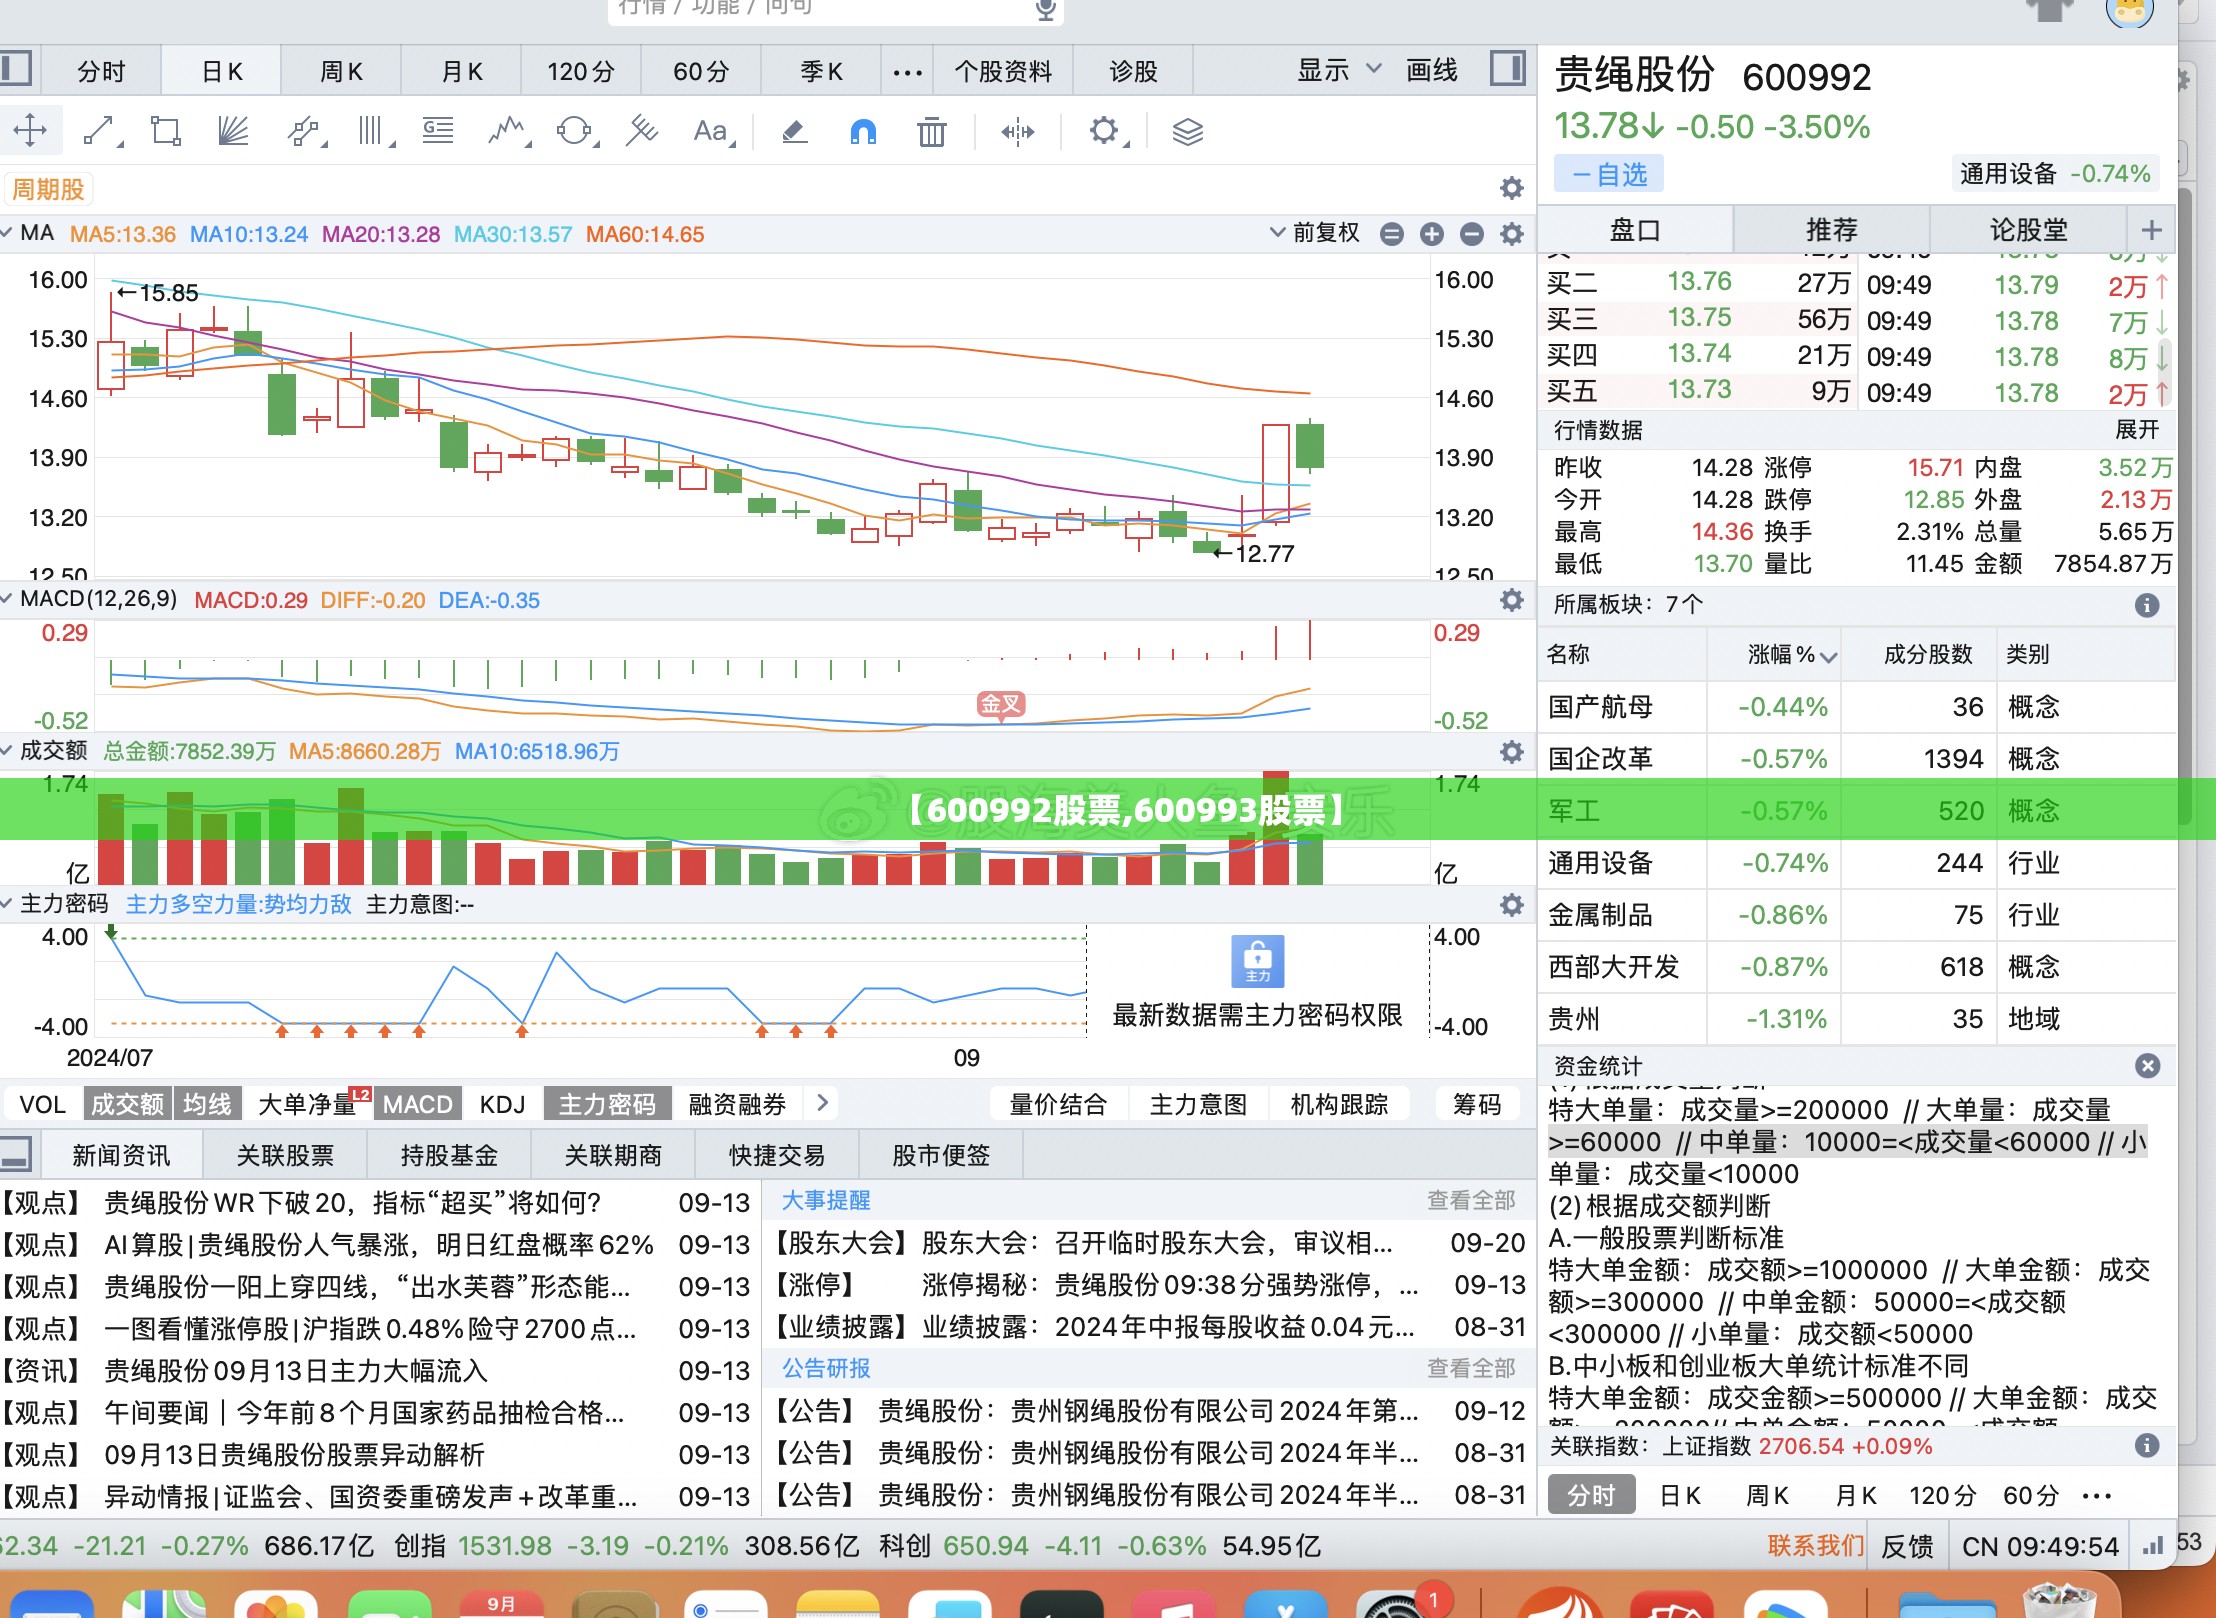
Task: Click 查看全部 next to 大事提醒
Action: [x=1471, y=1200]
